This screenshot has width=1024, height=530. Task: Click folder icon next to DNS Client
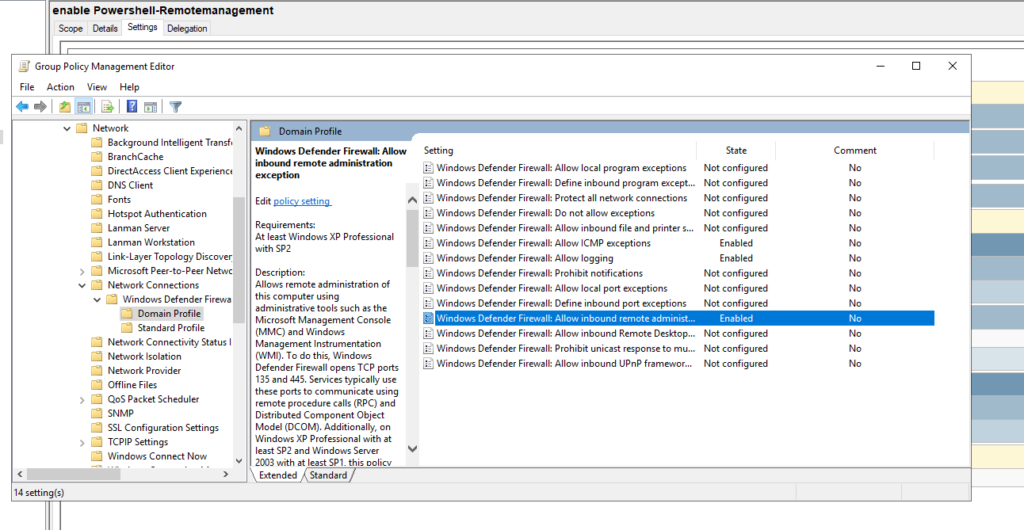tap(97, 185)
